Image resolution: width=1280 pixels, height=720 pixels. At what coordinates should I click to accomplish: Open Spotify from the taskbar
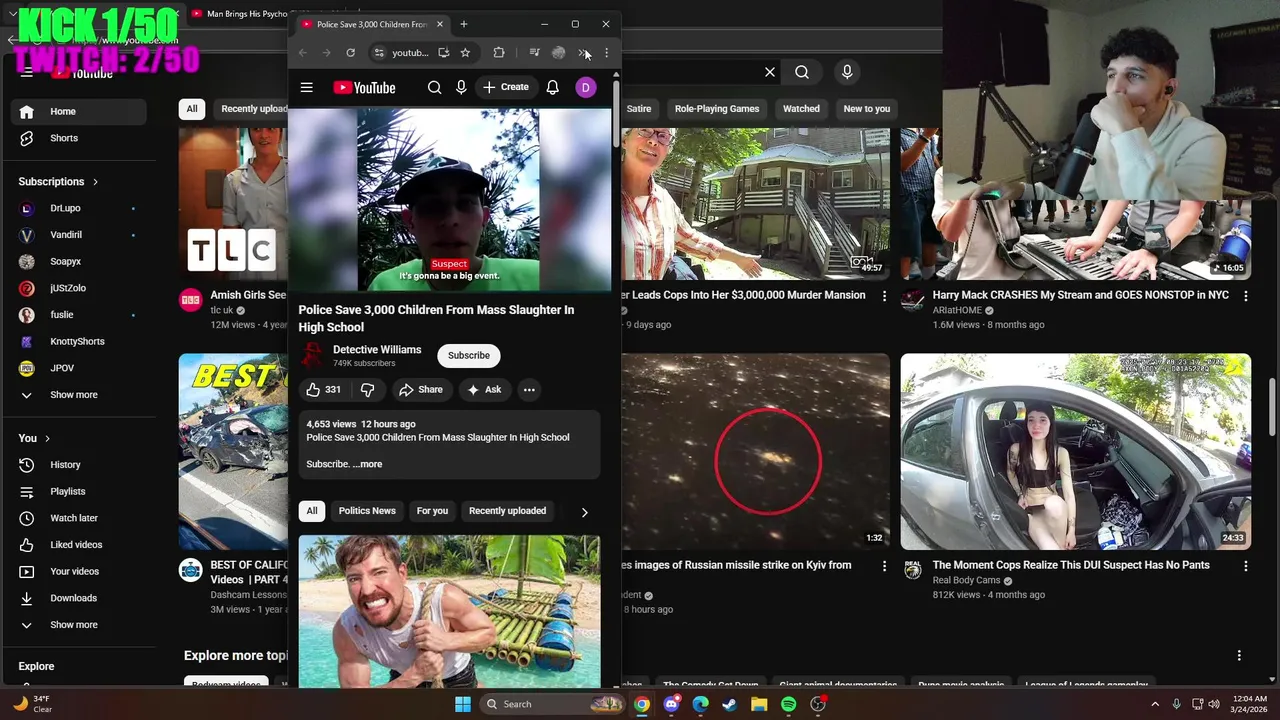788,704
